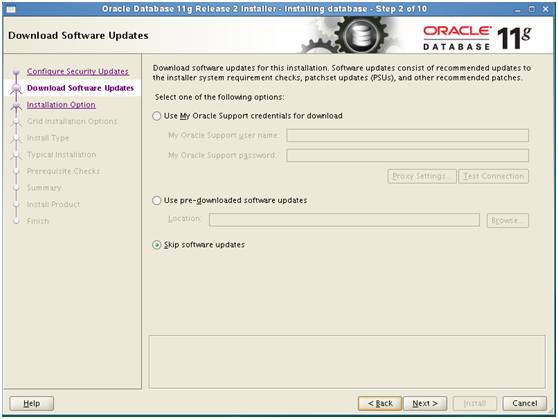Click the Test Connection button
The image size is (558, 419).
pos(494,177)
